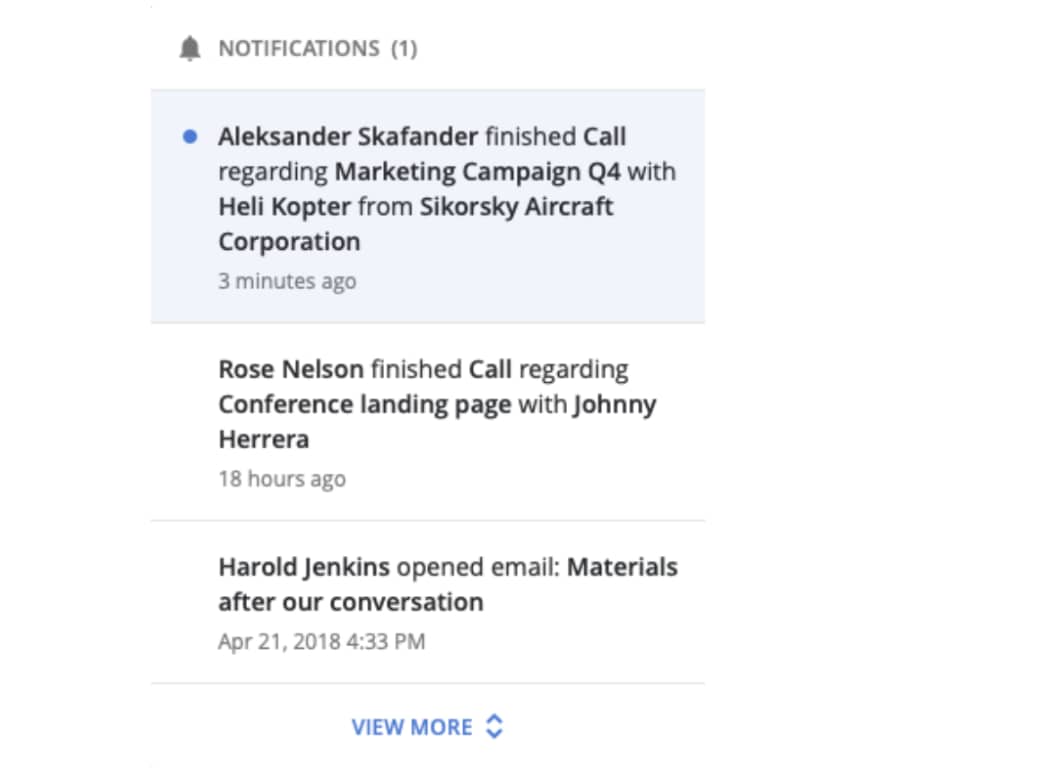Viewport: 1054px width, 780px height.
Task: Click VIEW MORE to load older notifications
Action: (413, 727)
